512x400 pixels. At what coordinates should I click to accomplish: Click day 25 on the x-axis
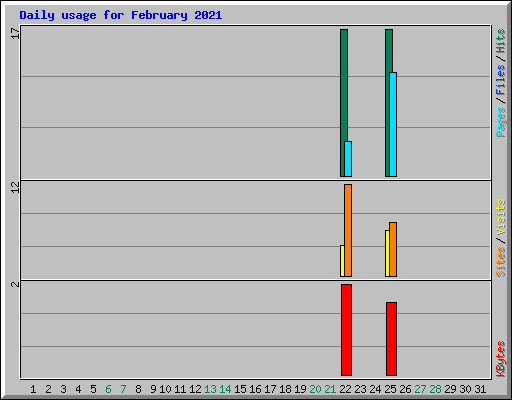(390, 389)
